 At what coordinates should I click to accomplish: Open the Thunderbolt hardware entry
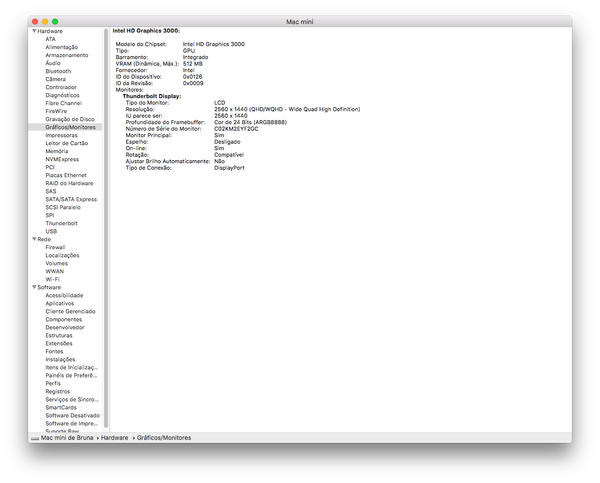61,223
